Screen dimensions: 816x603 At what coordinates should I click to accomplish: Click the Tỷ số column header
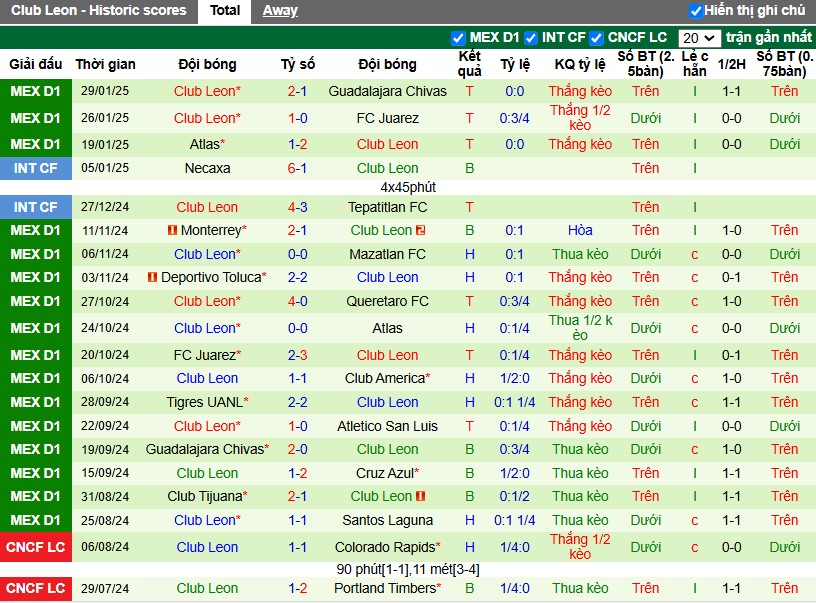298,64
